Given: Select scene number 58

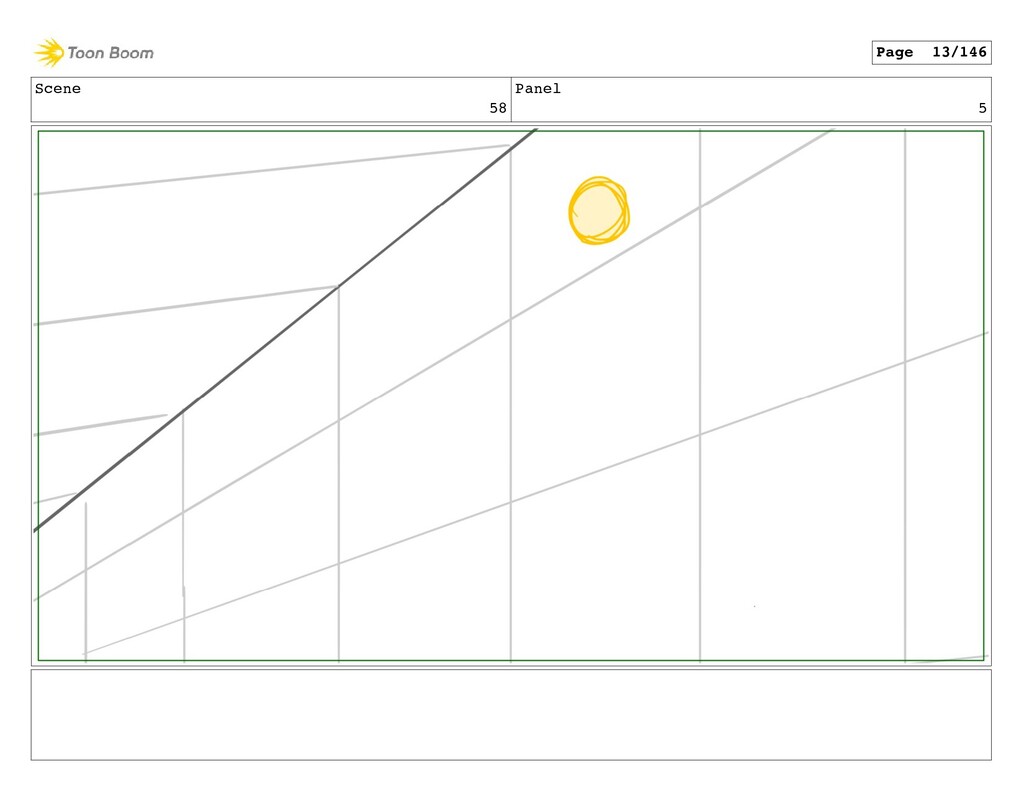Looking at the screenshot, I should tap(498, 108).
